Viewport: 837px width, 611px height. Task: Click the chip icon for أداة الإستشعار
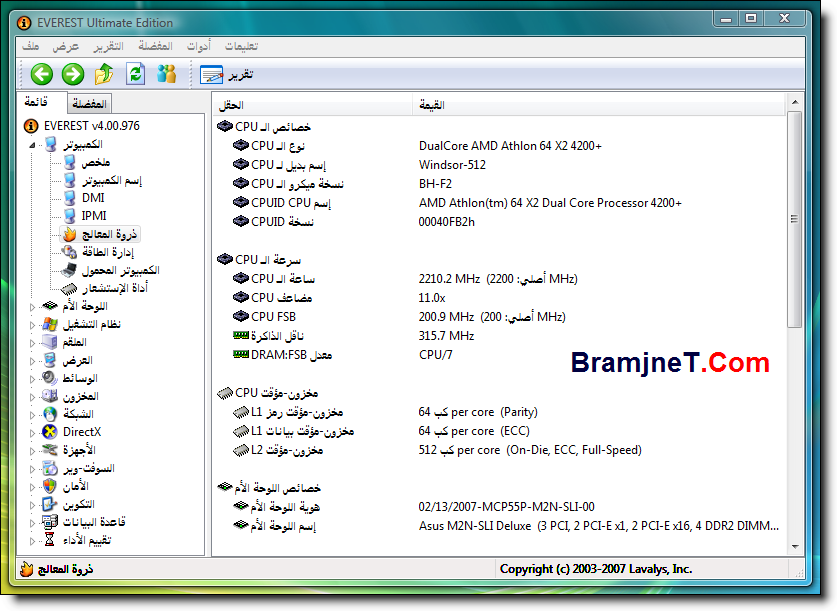69,289
